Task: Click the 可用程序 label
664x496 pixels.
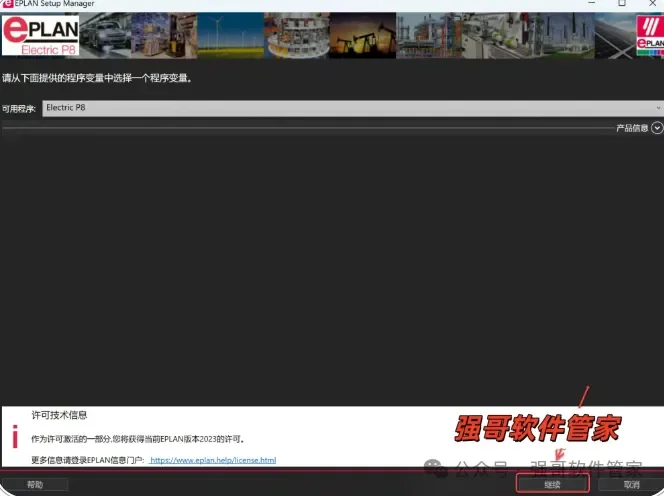Action: click(x=19, y=109)
